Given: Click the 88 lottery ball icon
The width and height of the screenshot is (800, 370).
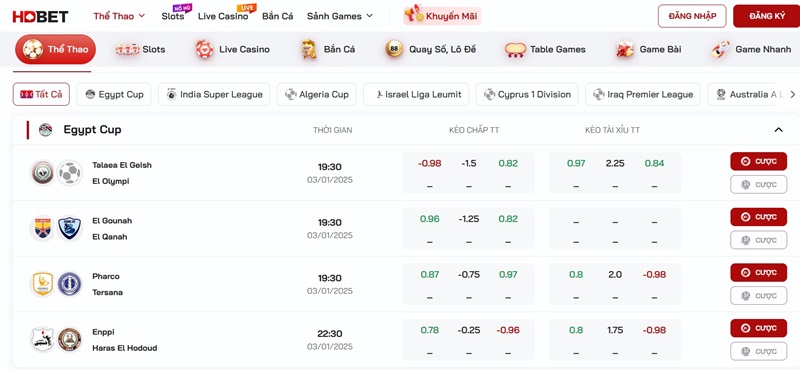Looking at the screenshot, I should (x=394, y=50).
